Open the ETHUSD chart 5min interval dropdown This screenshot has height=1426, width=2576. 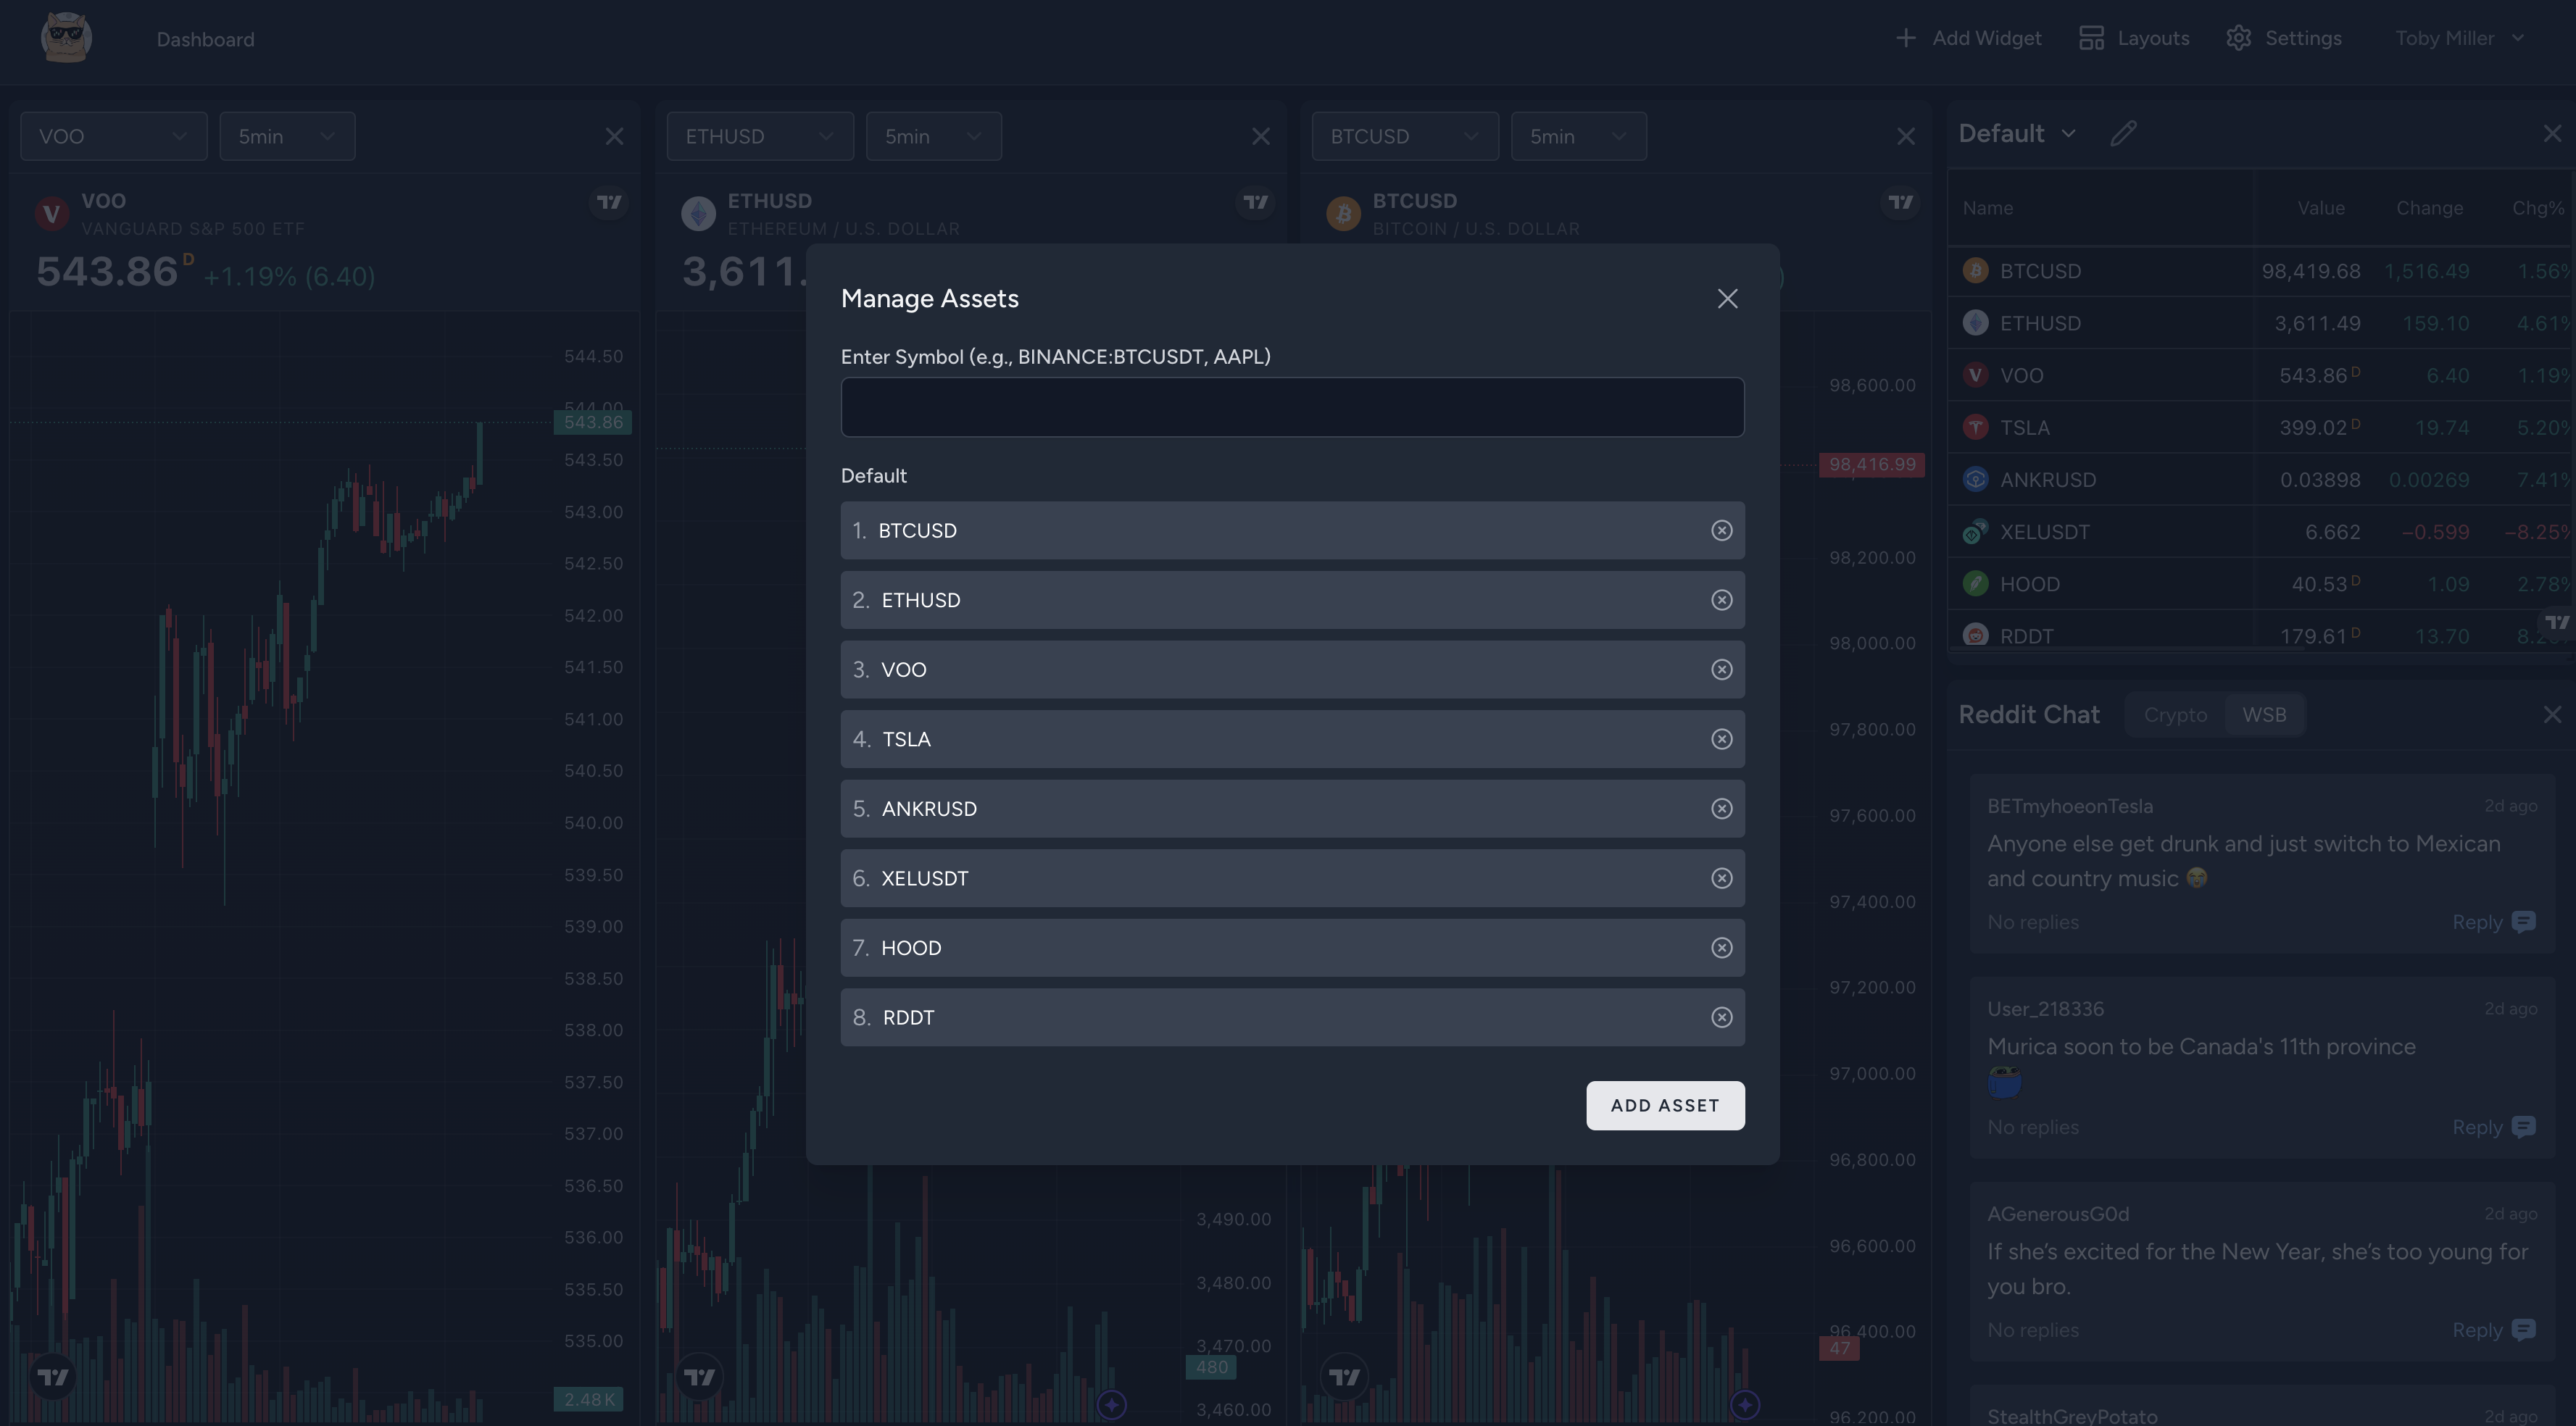click(933, 136)
